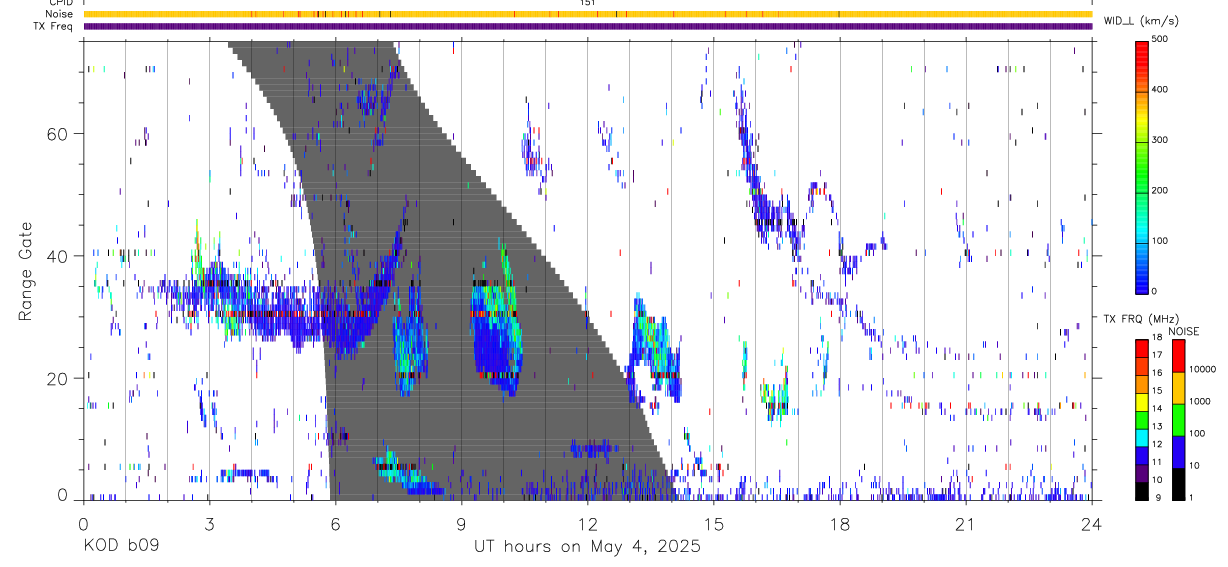
Task: Click the 6 tick on the UT hours axis
Action: [x=335, y=524]
